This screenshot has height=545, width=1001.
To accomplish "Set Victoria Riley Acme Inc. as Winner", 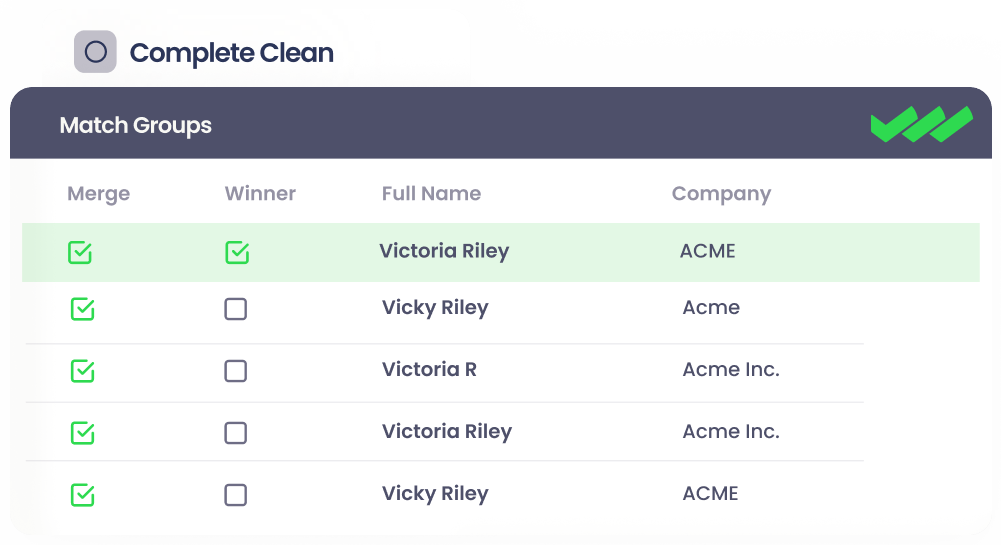I will [x=236, y=433].
